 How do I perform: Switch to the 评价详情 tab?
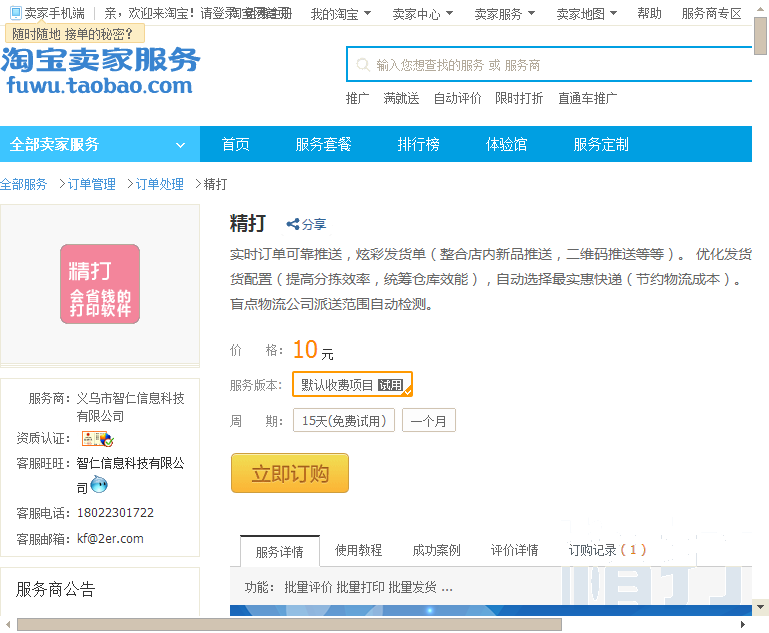pyautogui.click(x=514, y=550)
